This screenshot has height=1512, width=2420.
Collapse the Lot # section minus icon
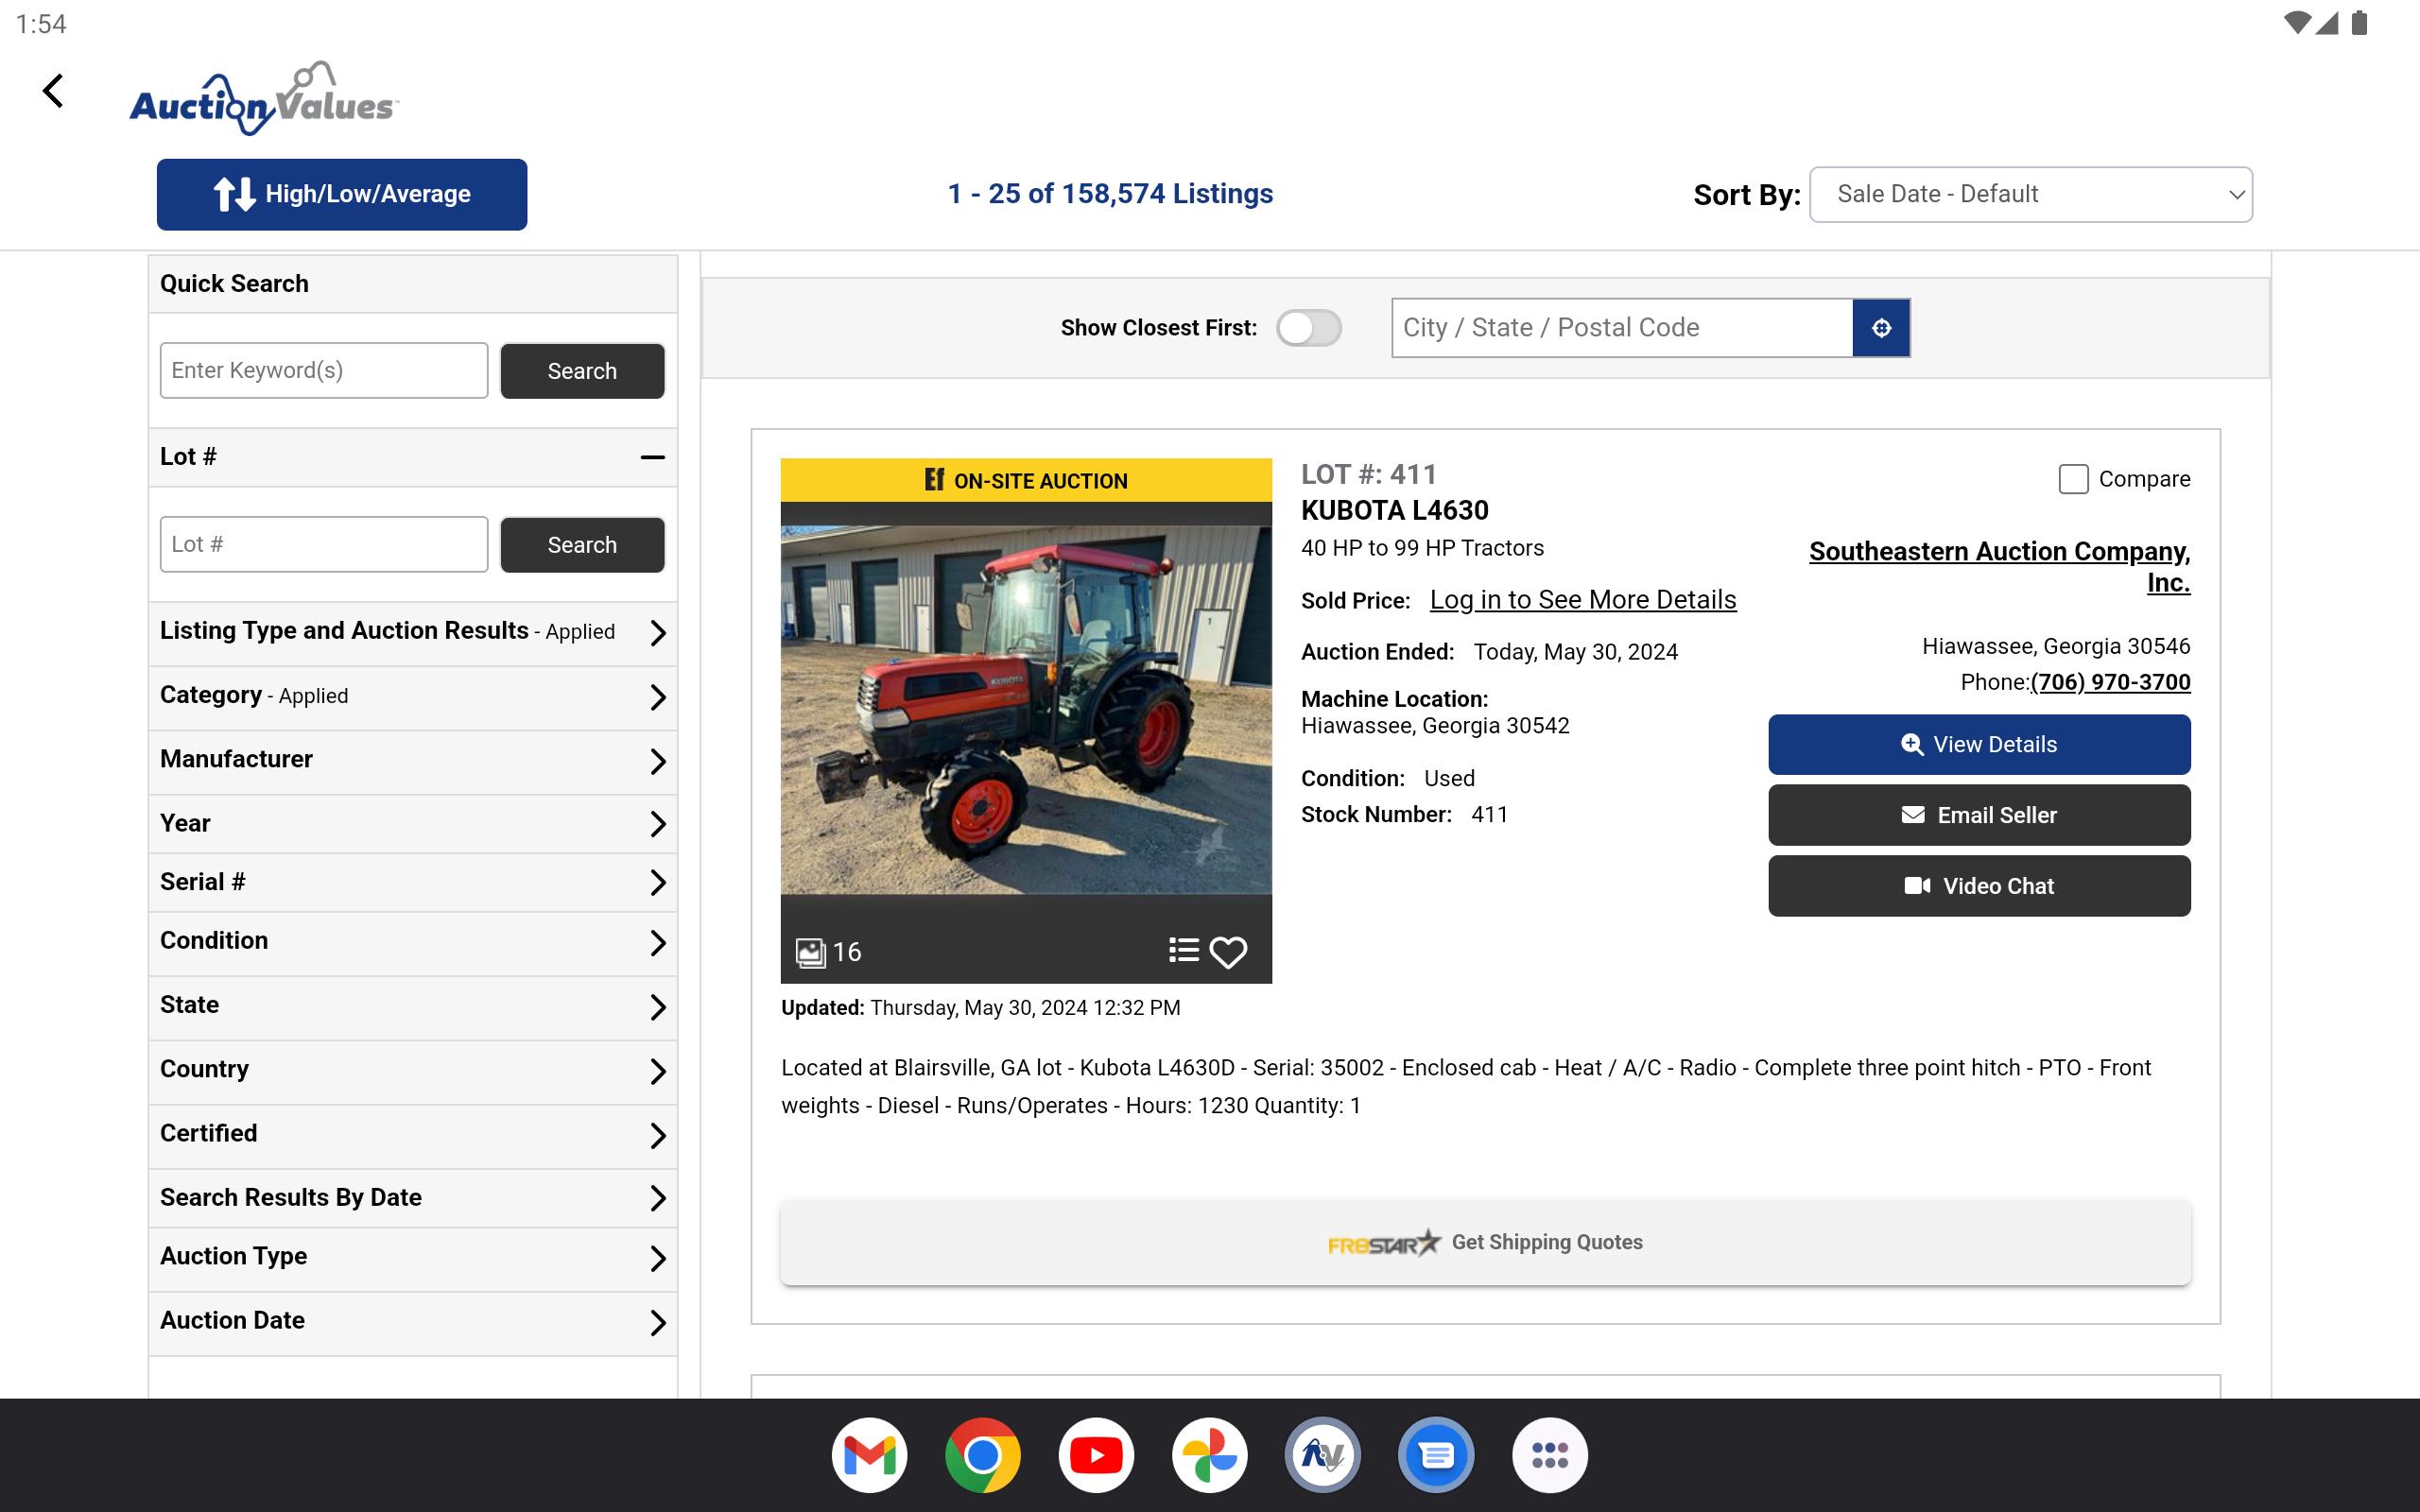click(652, 457)
